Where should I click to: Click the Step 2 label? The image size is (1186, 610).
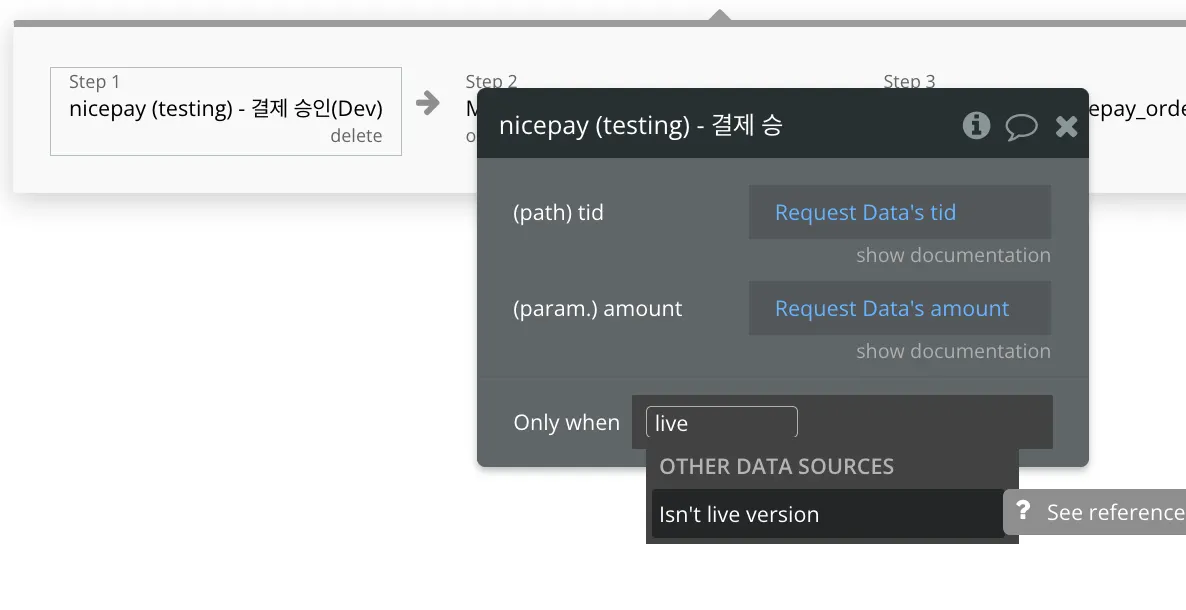[x=491, y=81]
